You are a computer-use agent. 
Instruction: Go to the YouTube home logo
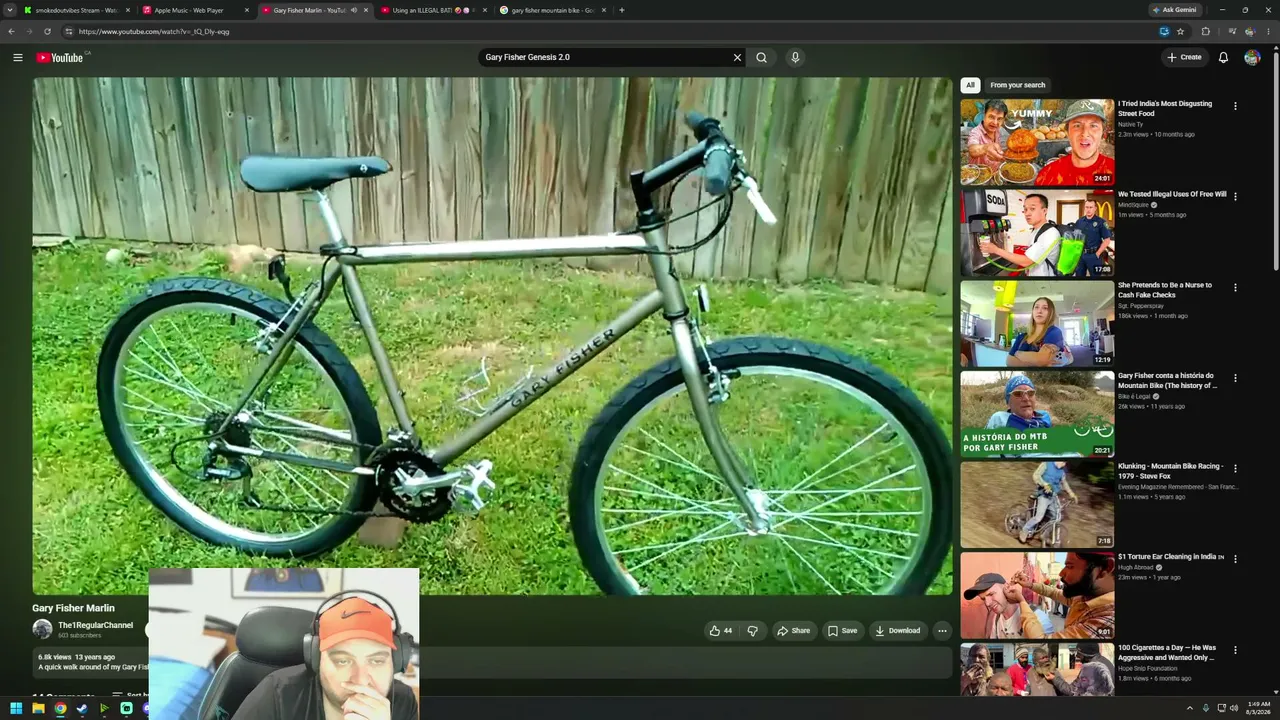click(60, 57)
